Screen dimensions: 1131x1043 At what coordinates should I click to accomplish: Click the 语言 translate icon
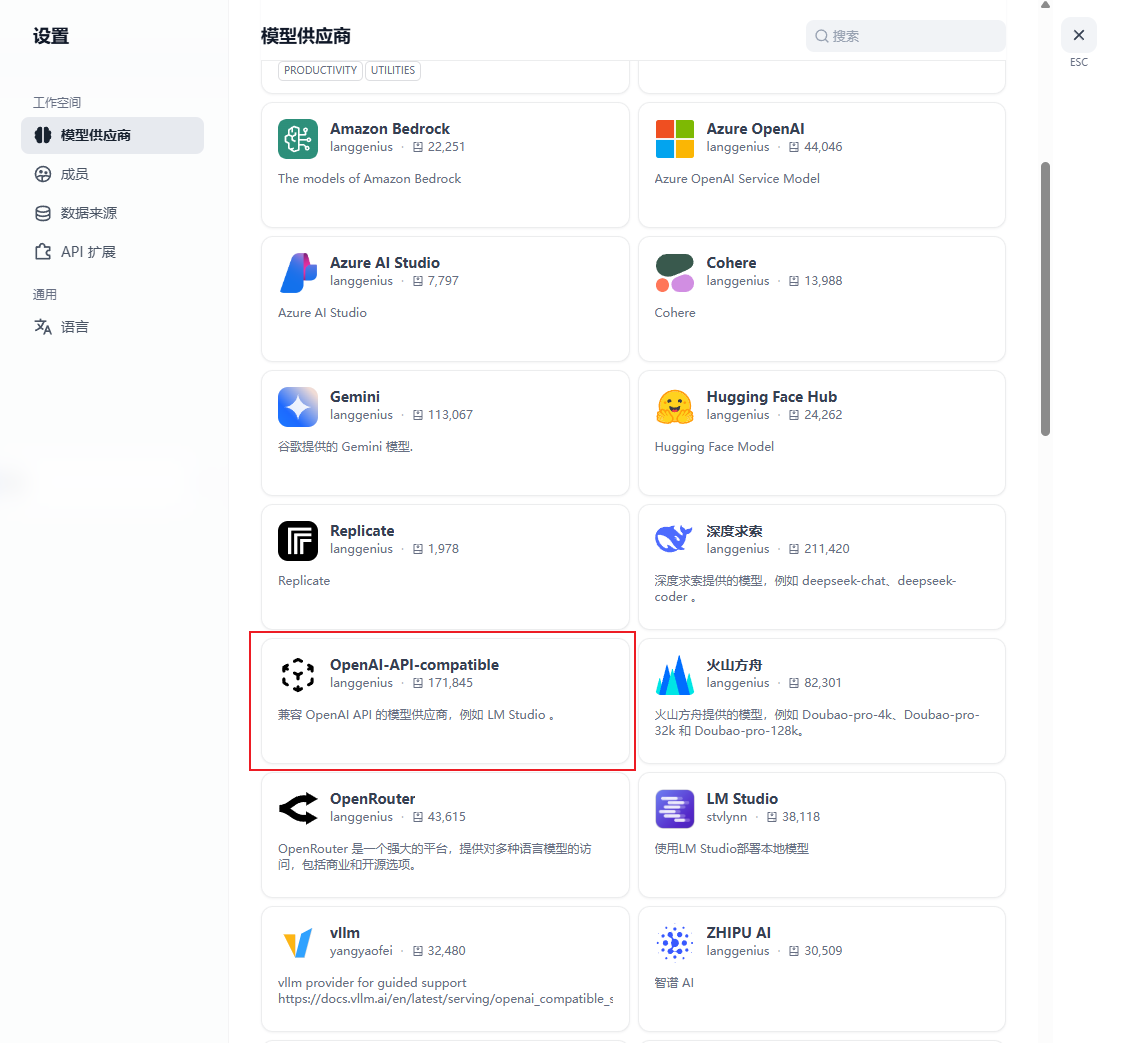pyautogui.click(x=43, y=327)
